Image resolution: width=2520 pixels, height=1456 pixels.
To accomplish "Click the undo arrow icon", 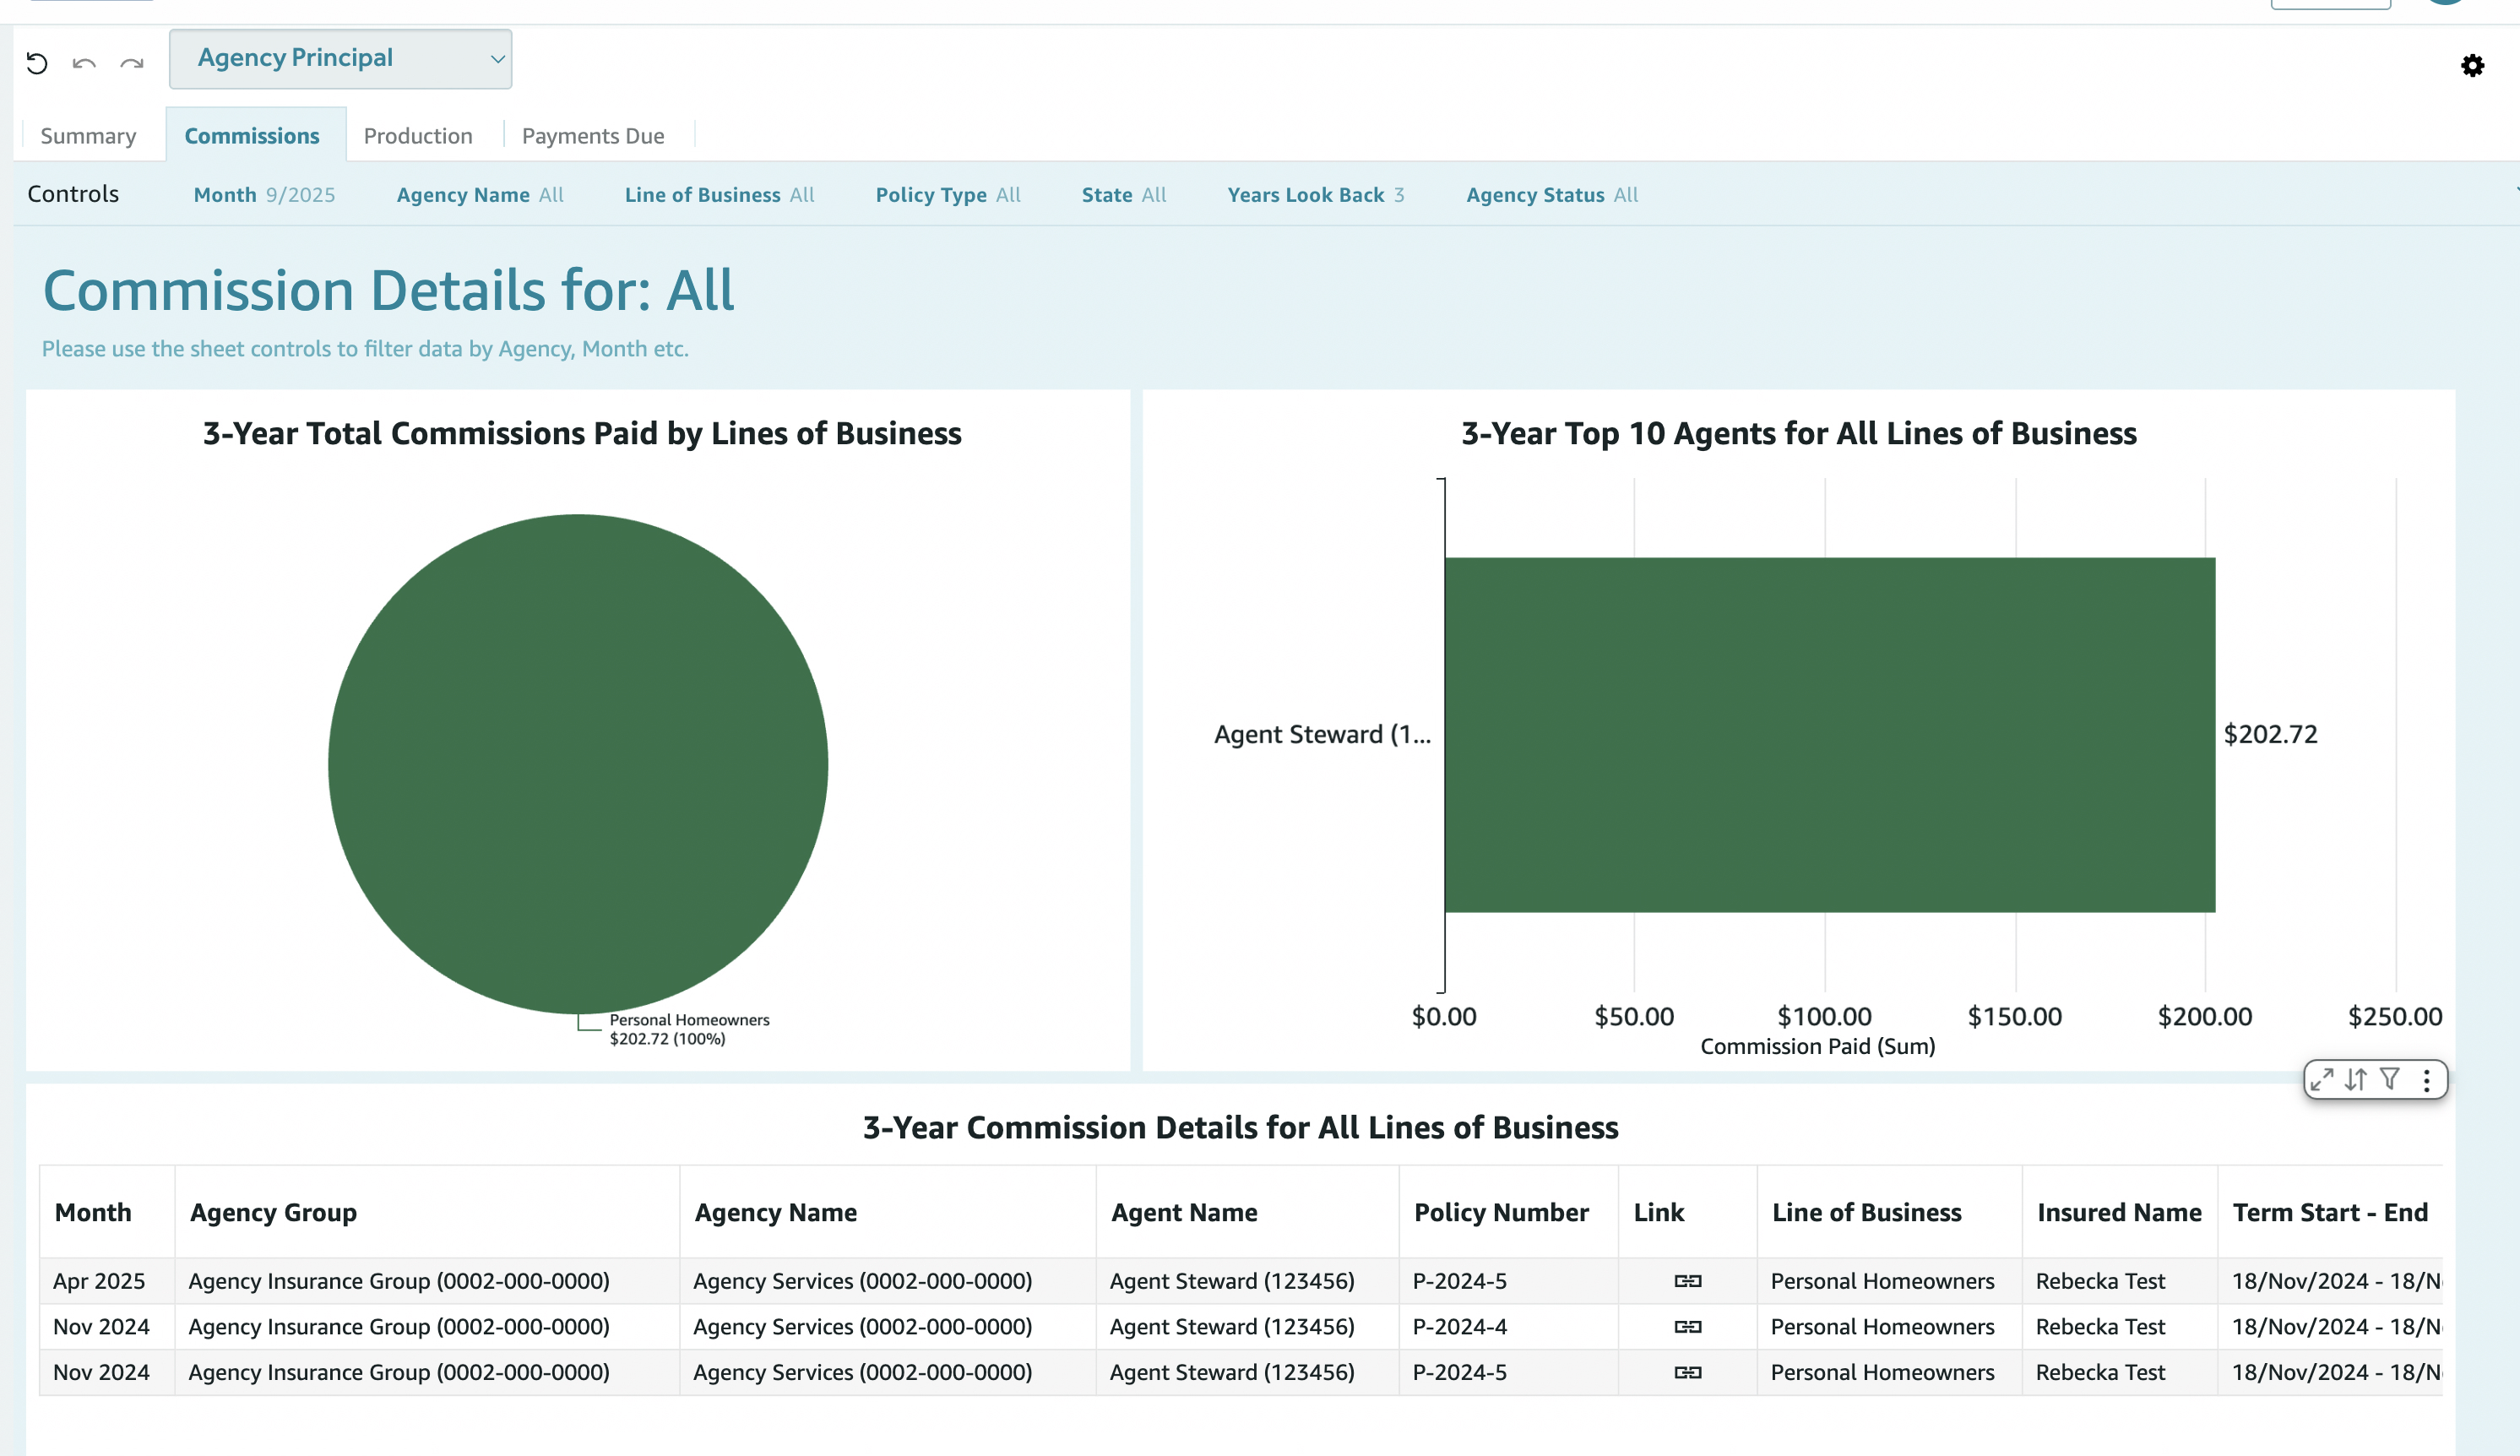I will tap(84, 64).
